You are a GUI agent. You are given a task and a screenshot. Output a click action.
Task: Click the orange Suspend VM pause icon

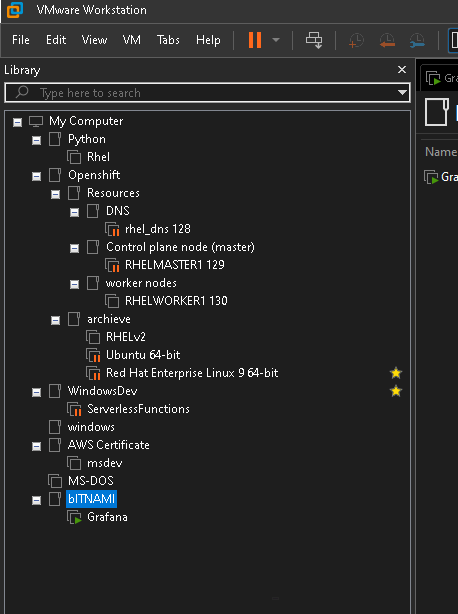(x=255, y=40)
